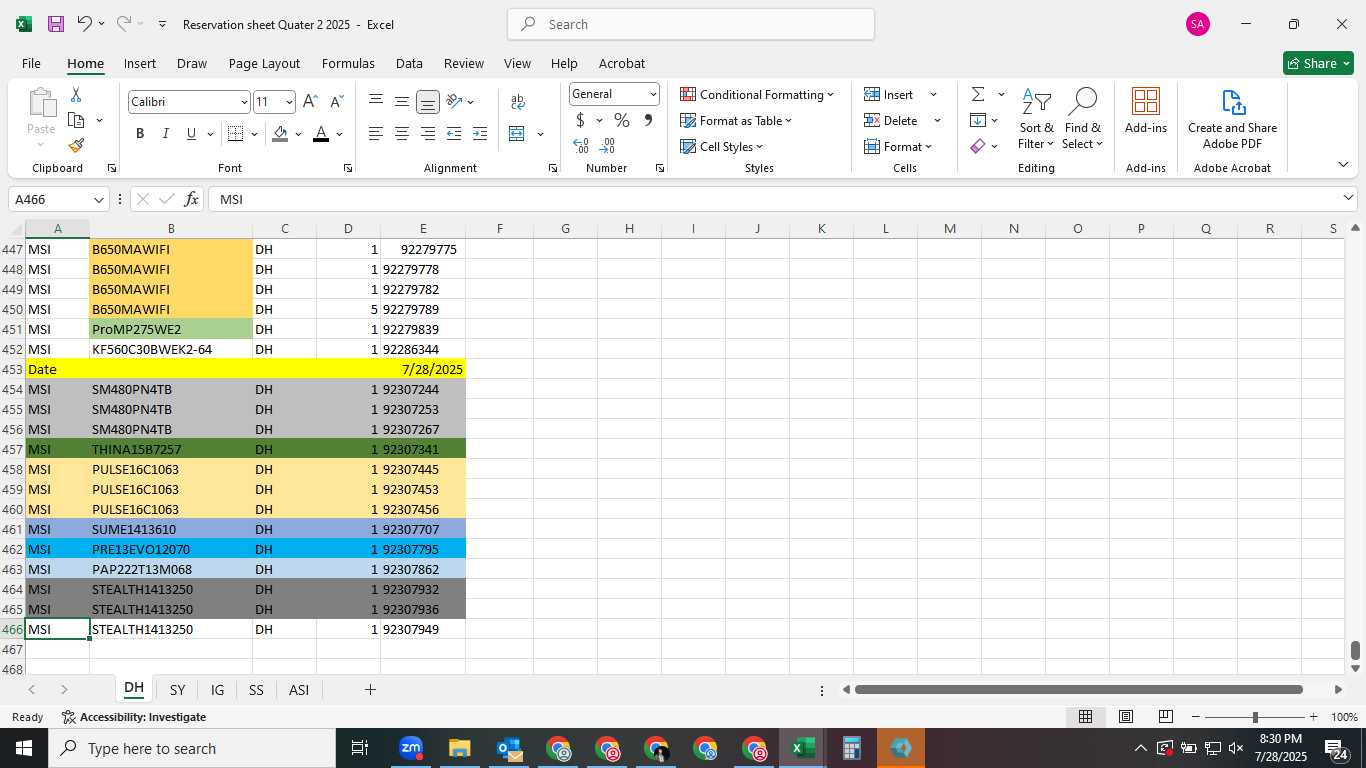Save the workbook with the Save icon
Screen dimensions: 1366x768
pos(56,24)
